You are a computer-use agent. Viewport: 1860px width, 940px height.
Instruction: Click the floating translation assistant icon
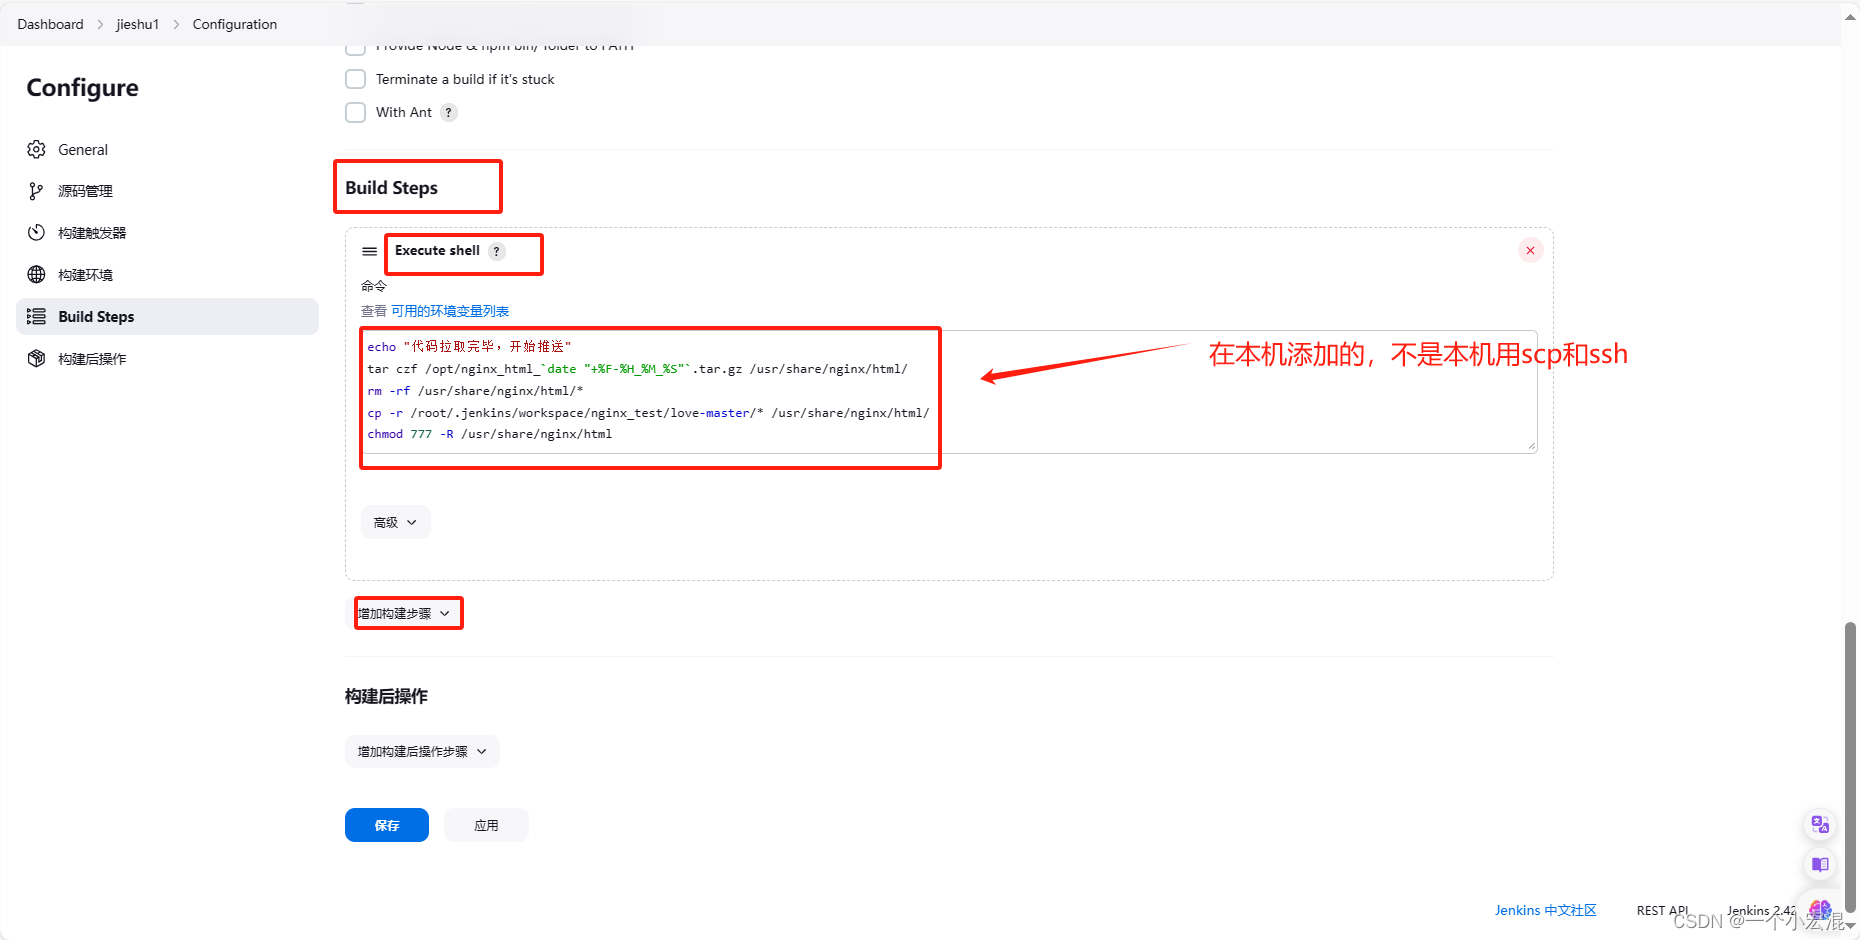tap(1820, 824)
